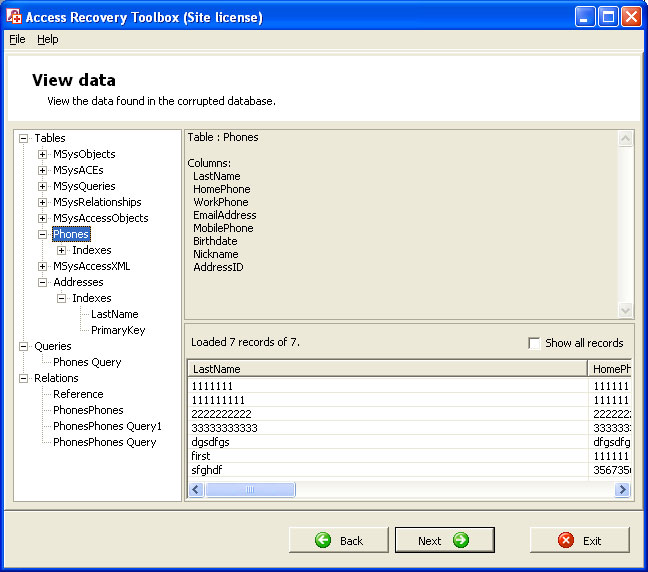This screenshot has height=572, width=648.
Task: Click the app icon in title bar
Action: 14,17
